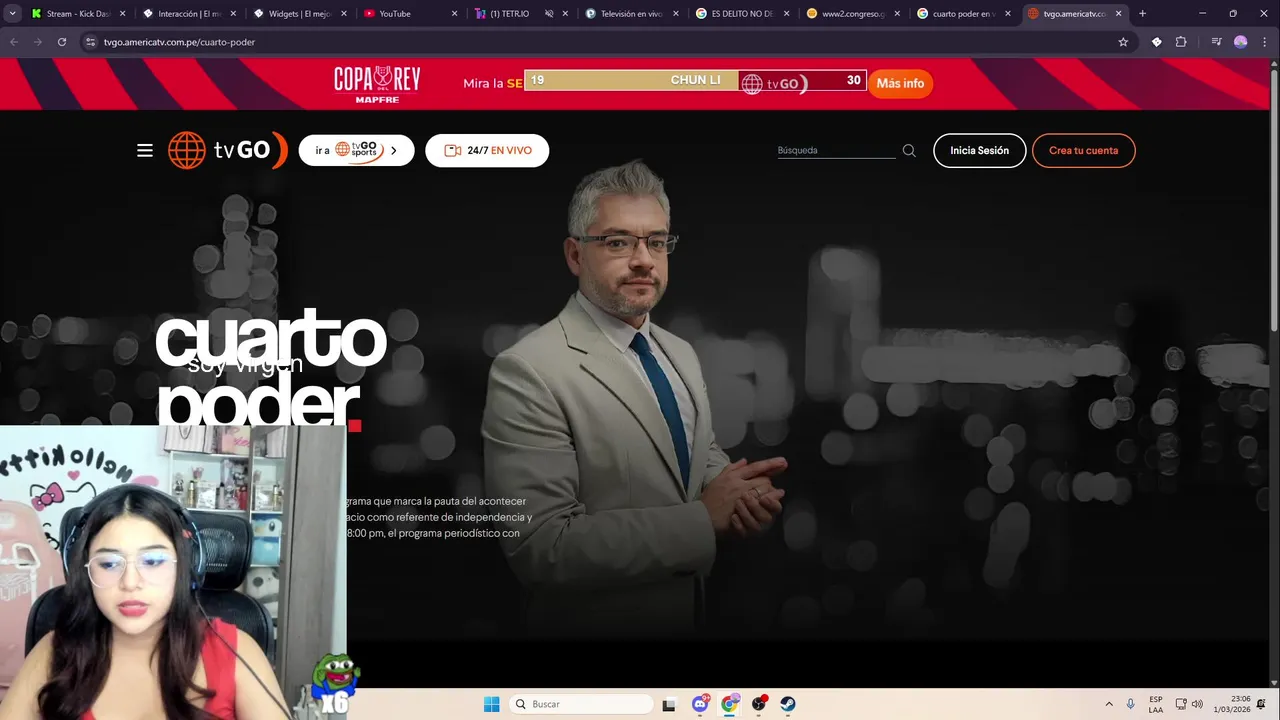Open Discord from the taskbar
Screen dimensions: 1280x720
coord(700,704)
